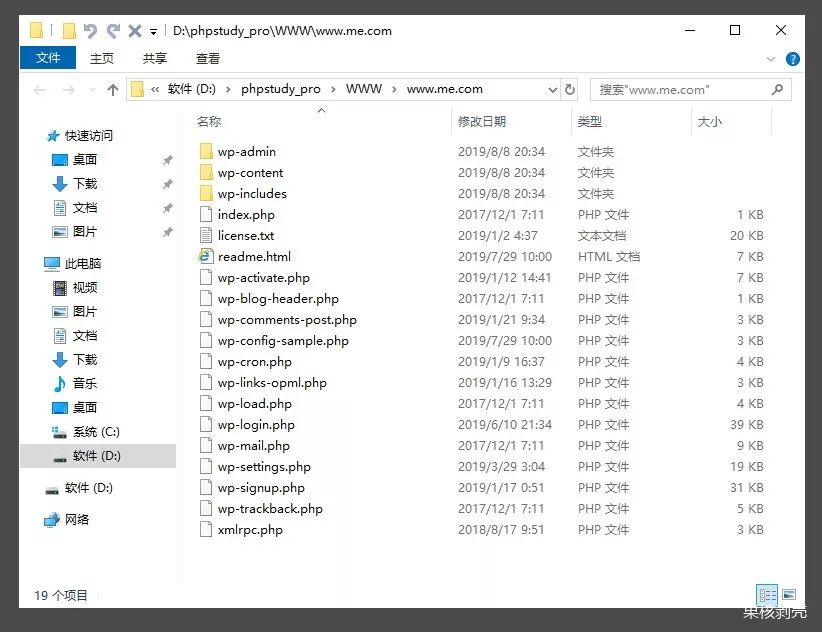Select phpstudy_pro in the address breadcrumb
Viewport: 822px width, 632px height.
coord(280,89)
